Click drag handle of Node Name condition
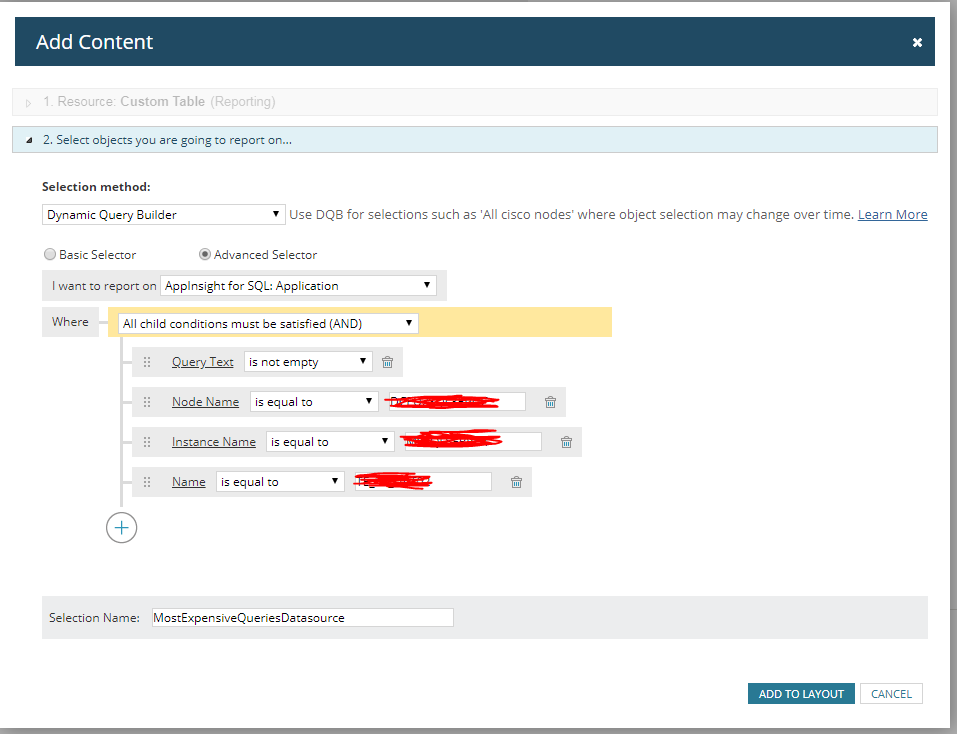The height and width of the screenshot is (734, 957). (x=146, y=401)
